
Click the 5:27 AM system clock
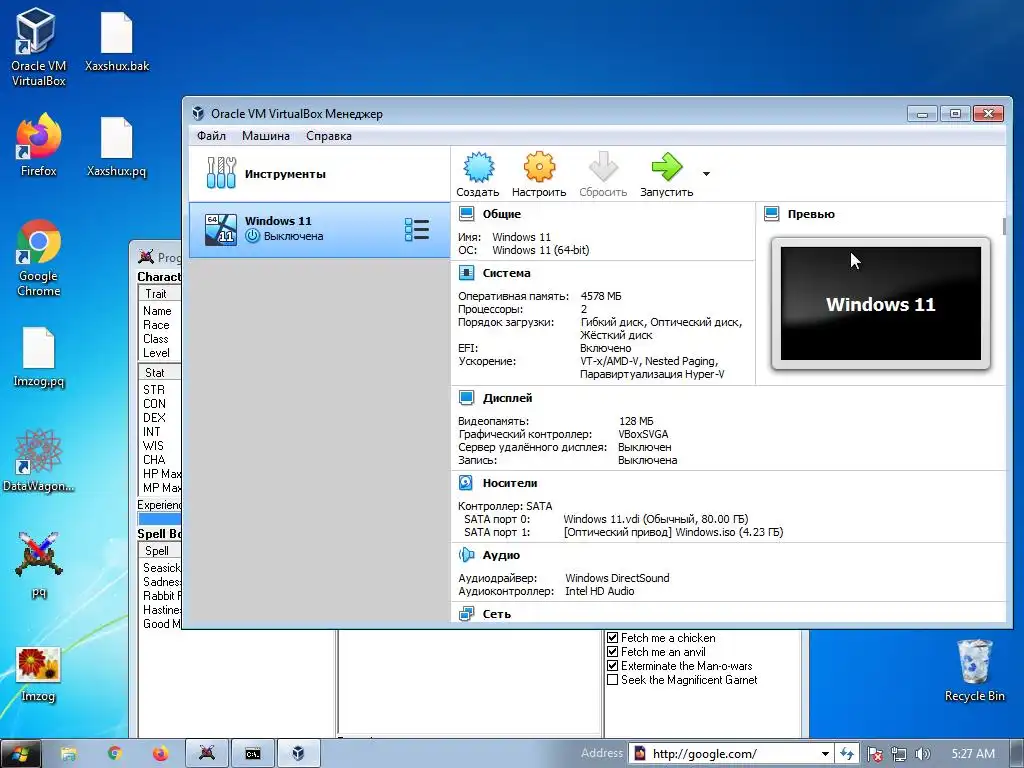(973, 754)
